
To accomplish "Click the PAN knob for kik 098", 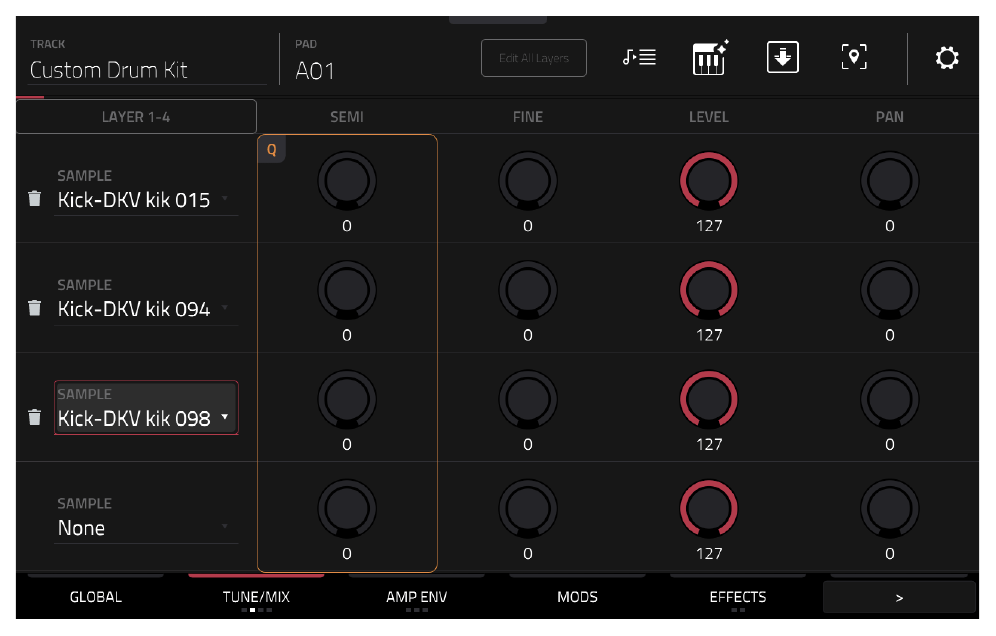I will [890, 400].
